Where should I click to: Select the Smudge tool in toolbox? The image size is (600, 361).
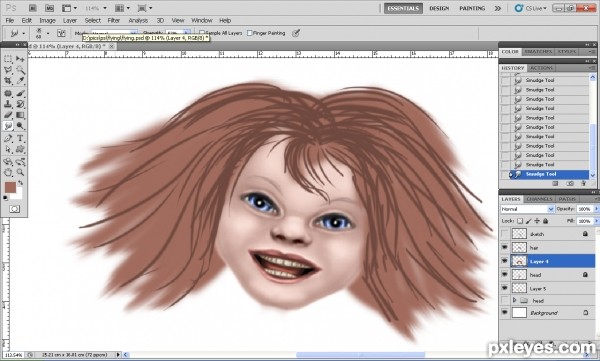pyautogui.click(x=8, y=126)
